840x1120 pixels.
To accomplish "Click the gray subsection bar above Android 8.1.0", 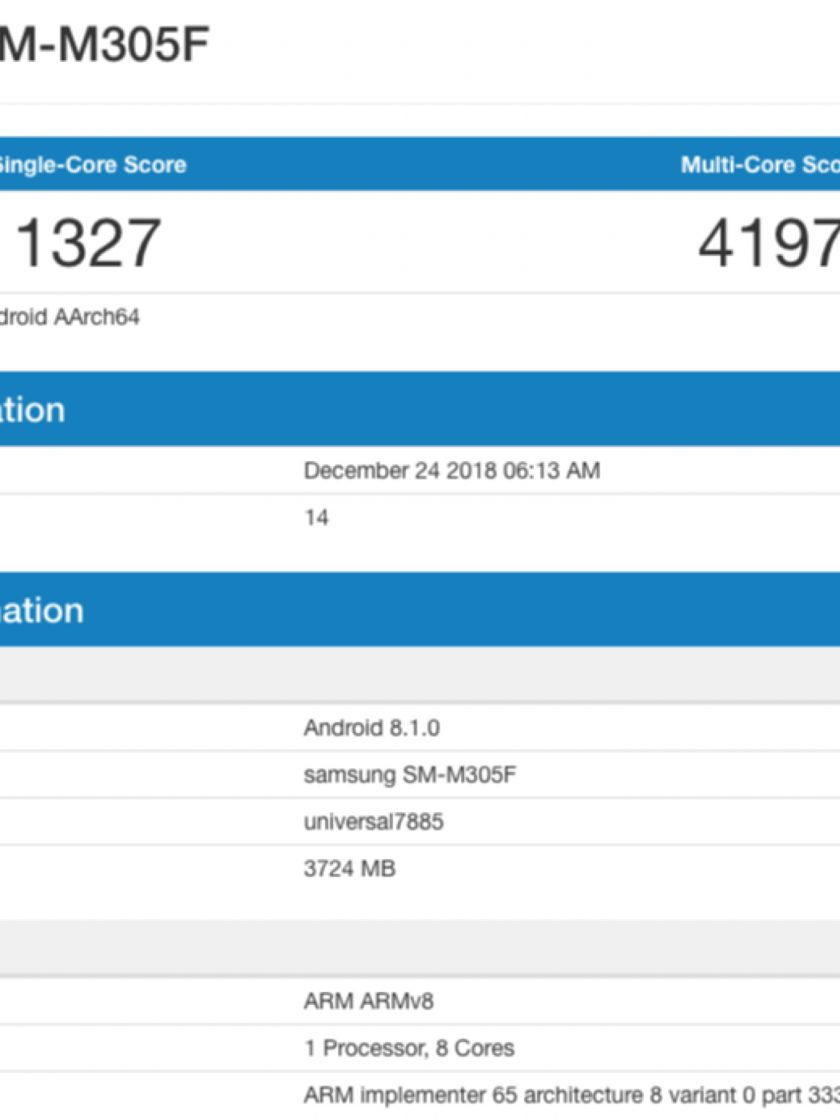I will [420, 674].
